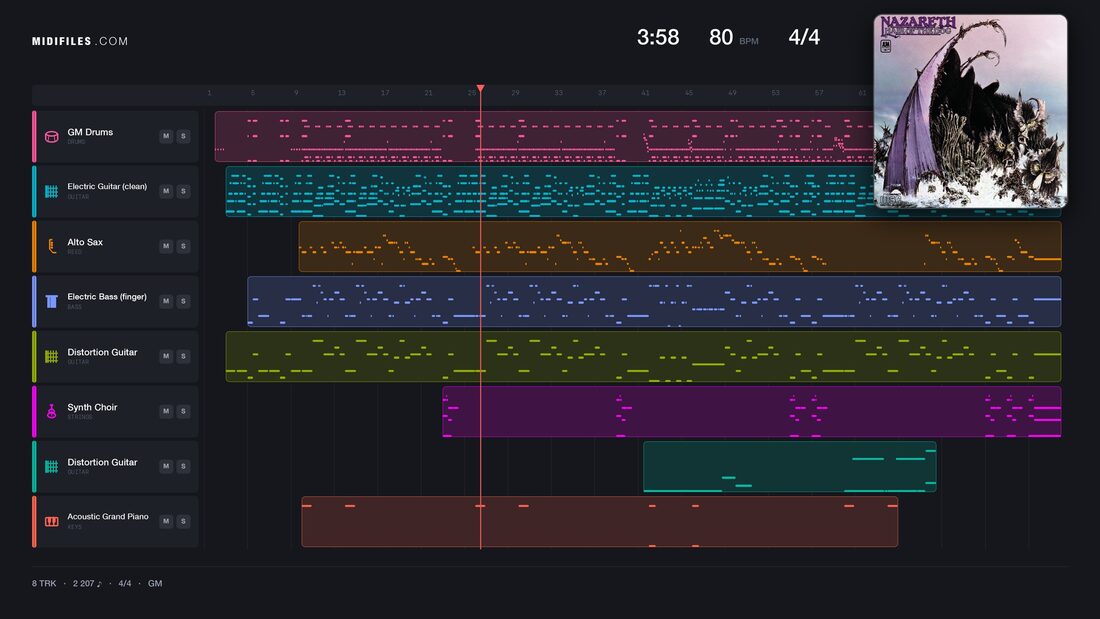Mute the Alto Sax track
The width and height of the screenshot is (1100, 619).
(166, 246)
